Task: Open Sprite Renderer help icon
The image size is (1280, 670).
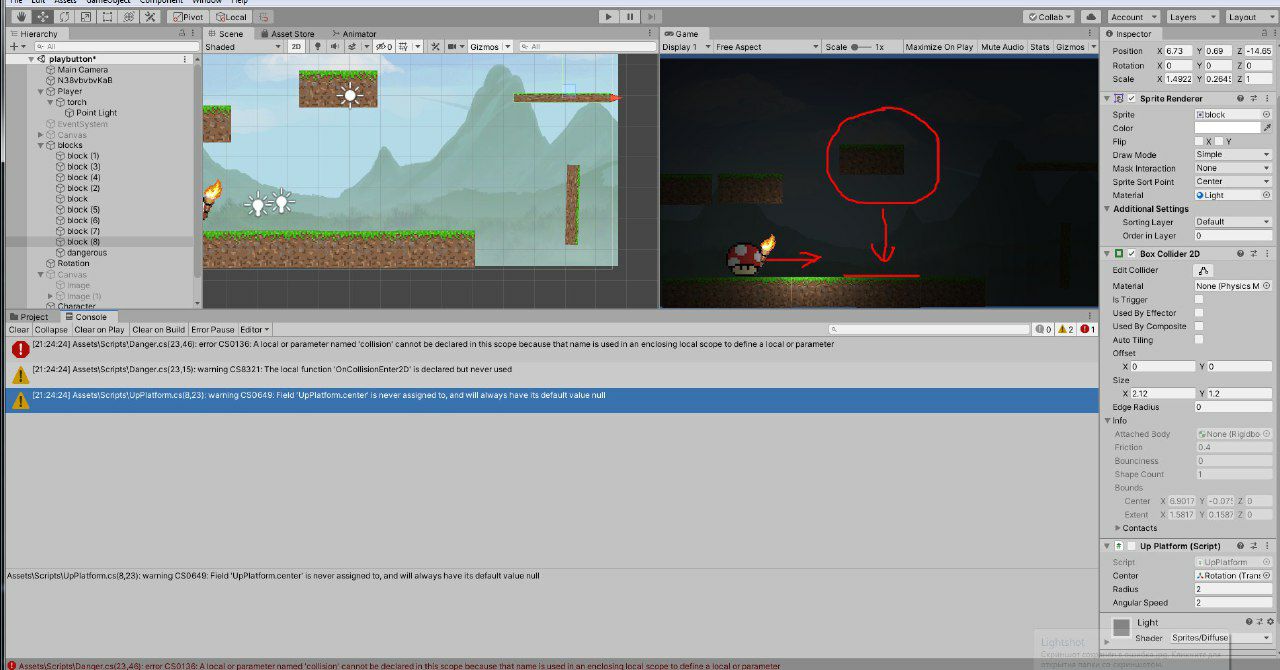Action: (x=1240, y=99)
